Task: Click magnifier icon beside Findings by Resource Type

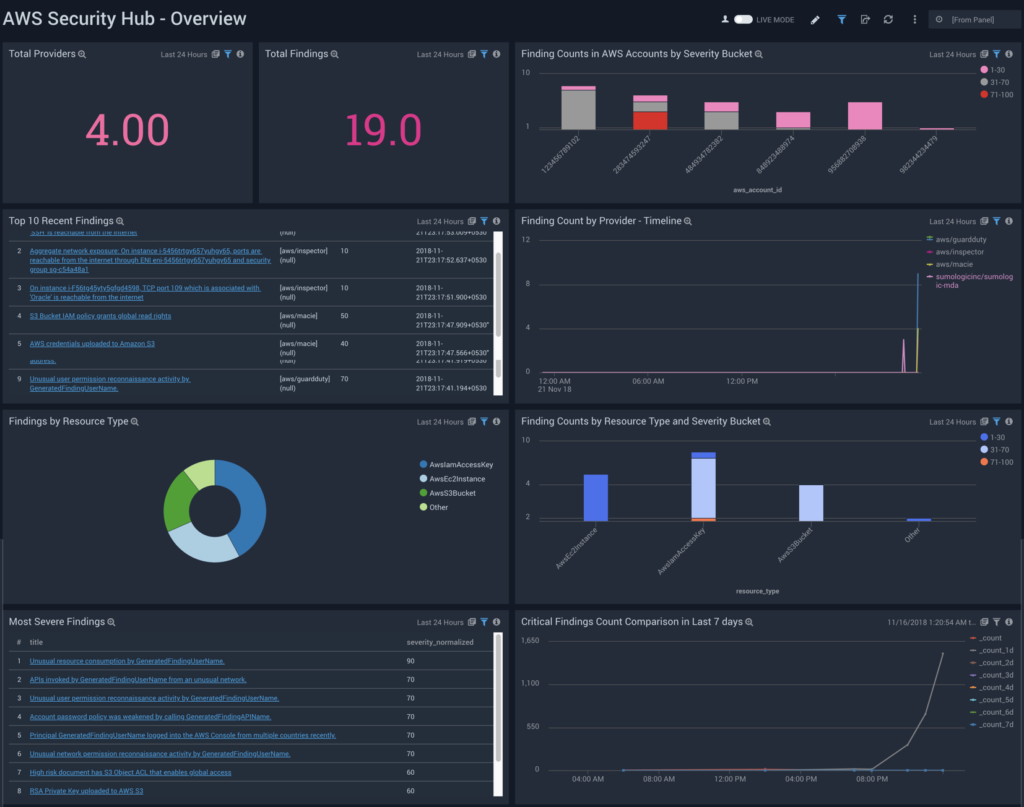Action: (135, 422)
